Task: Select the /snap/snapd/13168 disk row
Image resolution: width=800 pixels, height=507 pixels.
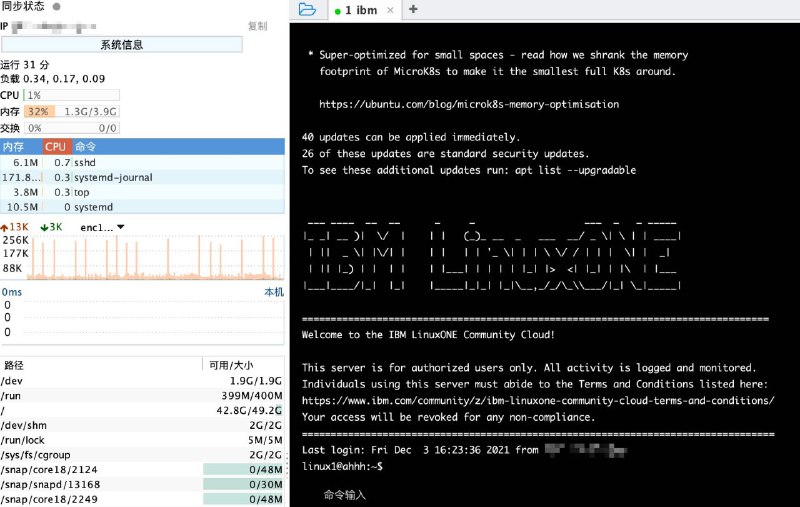Action: pyautogui.click(x=142, y=484)
